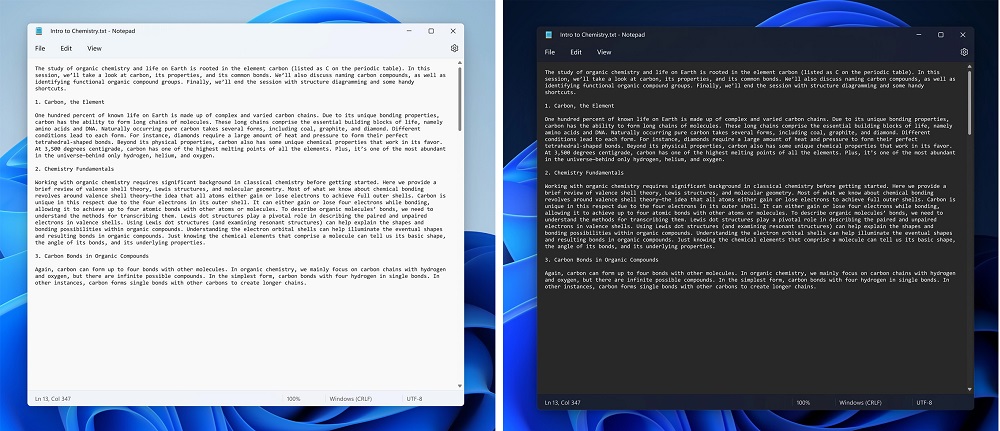Click Notepad app icon in light title bar
The image size is (1000, 431).
click(x=39, y=31)
